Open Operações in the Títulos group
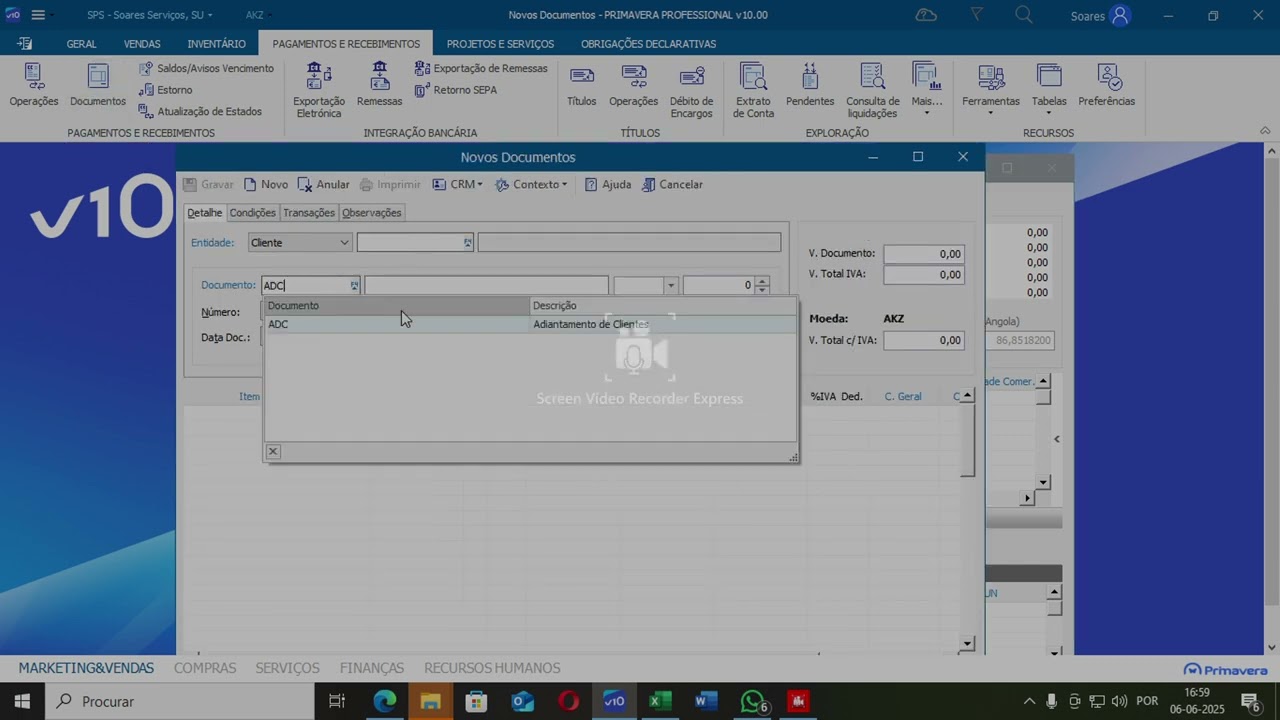This screenshot has width=1280, height=720. click(x=633, y=85)
